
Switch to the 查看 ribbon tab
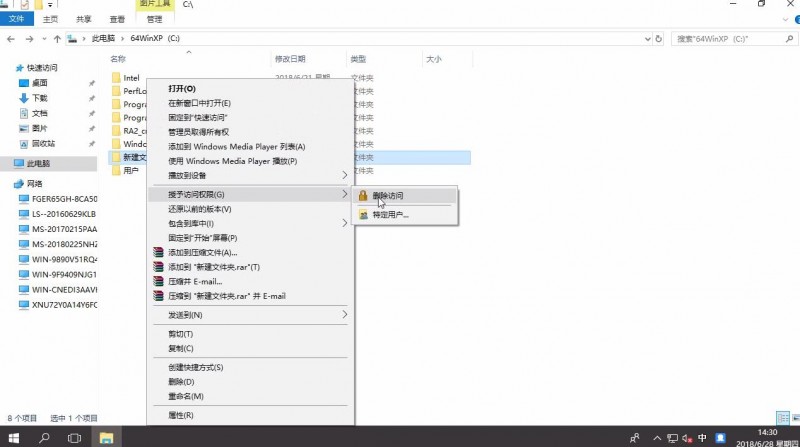(x=117, y=19)
